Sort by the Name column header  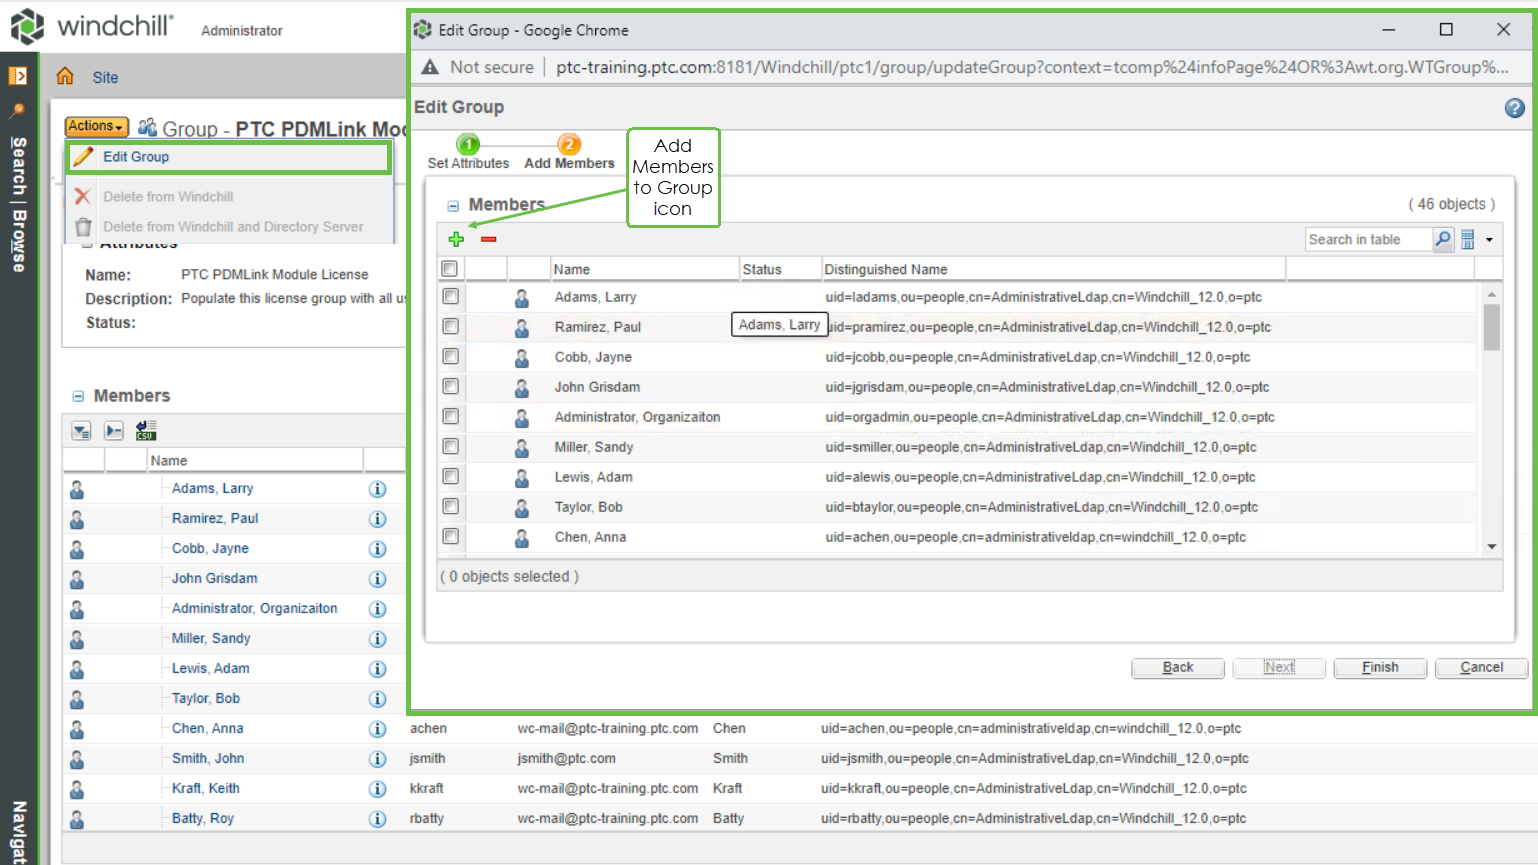point(644,269)
